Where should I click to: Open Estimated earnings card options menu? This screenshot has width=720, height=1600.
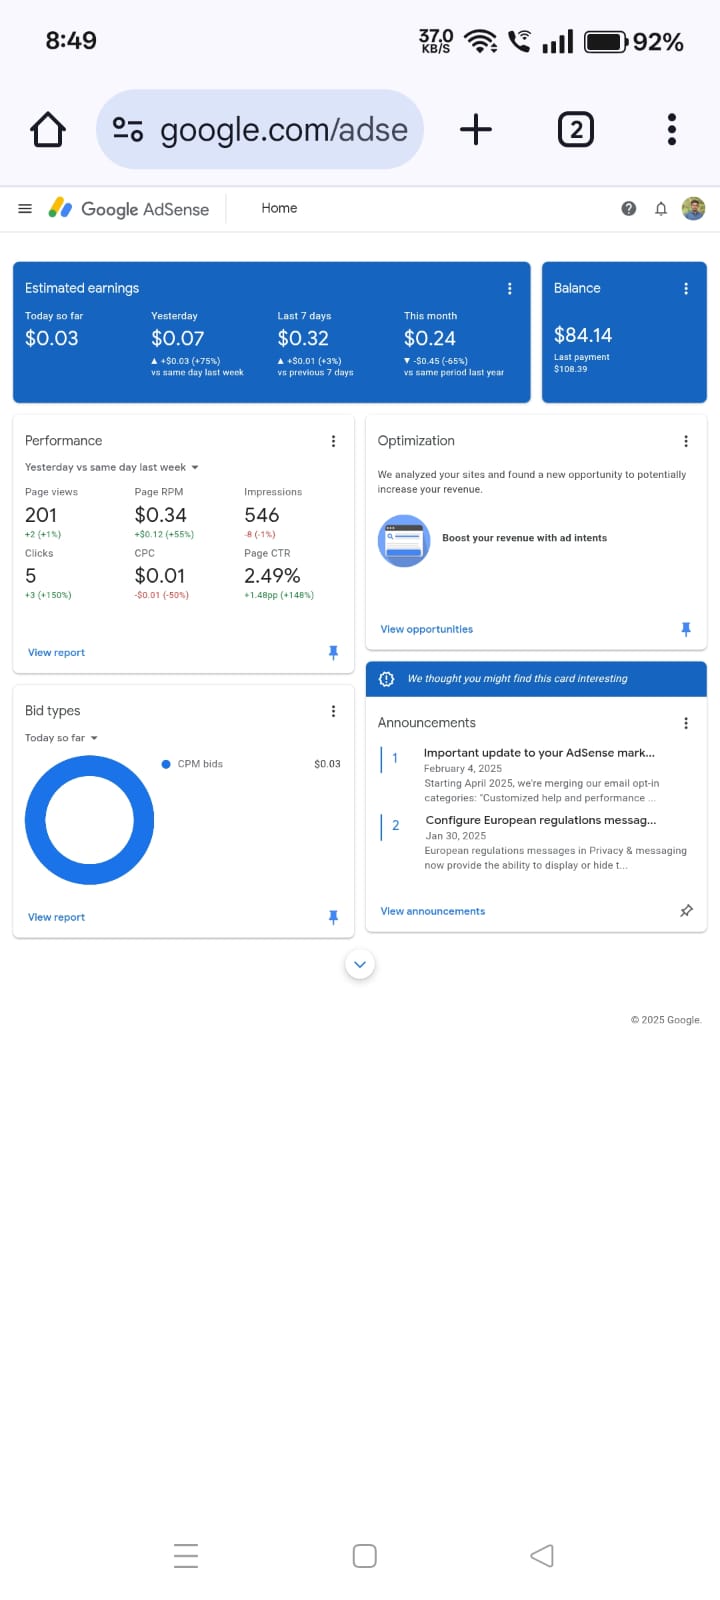(509, 288)
